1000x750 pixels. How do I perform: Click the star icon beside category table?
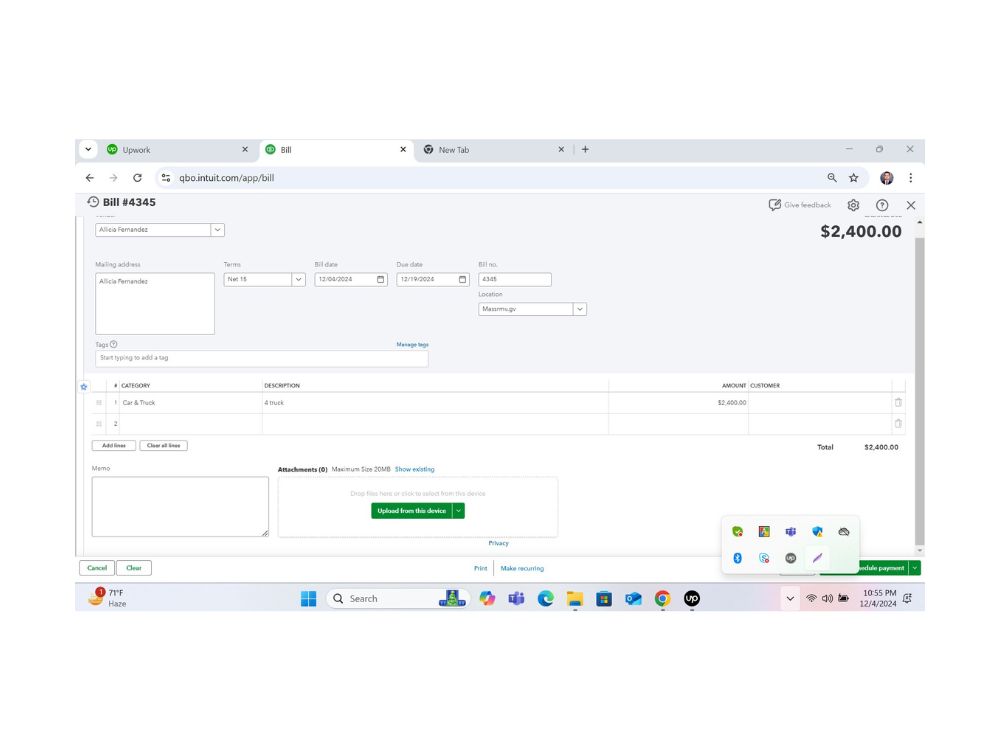(x=84, y=386)
